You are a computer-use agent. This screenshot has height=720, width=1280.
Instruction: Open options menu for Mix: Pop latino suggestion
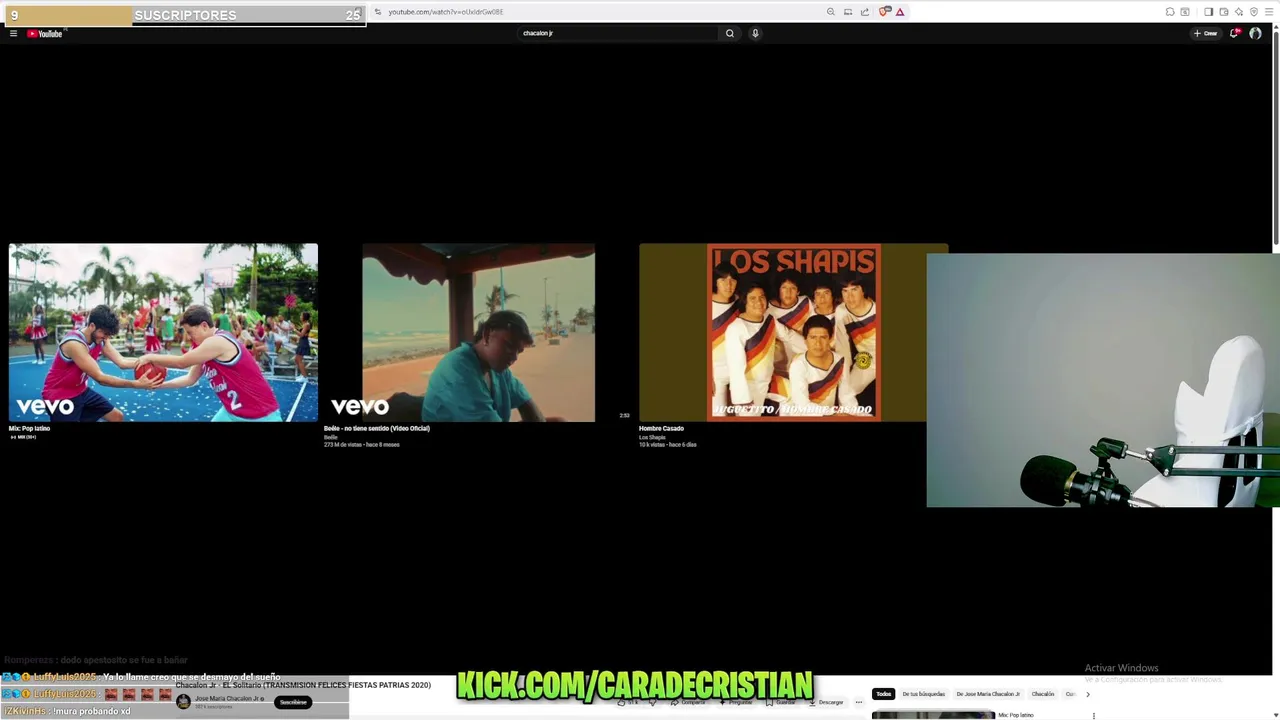point(1094,715)
